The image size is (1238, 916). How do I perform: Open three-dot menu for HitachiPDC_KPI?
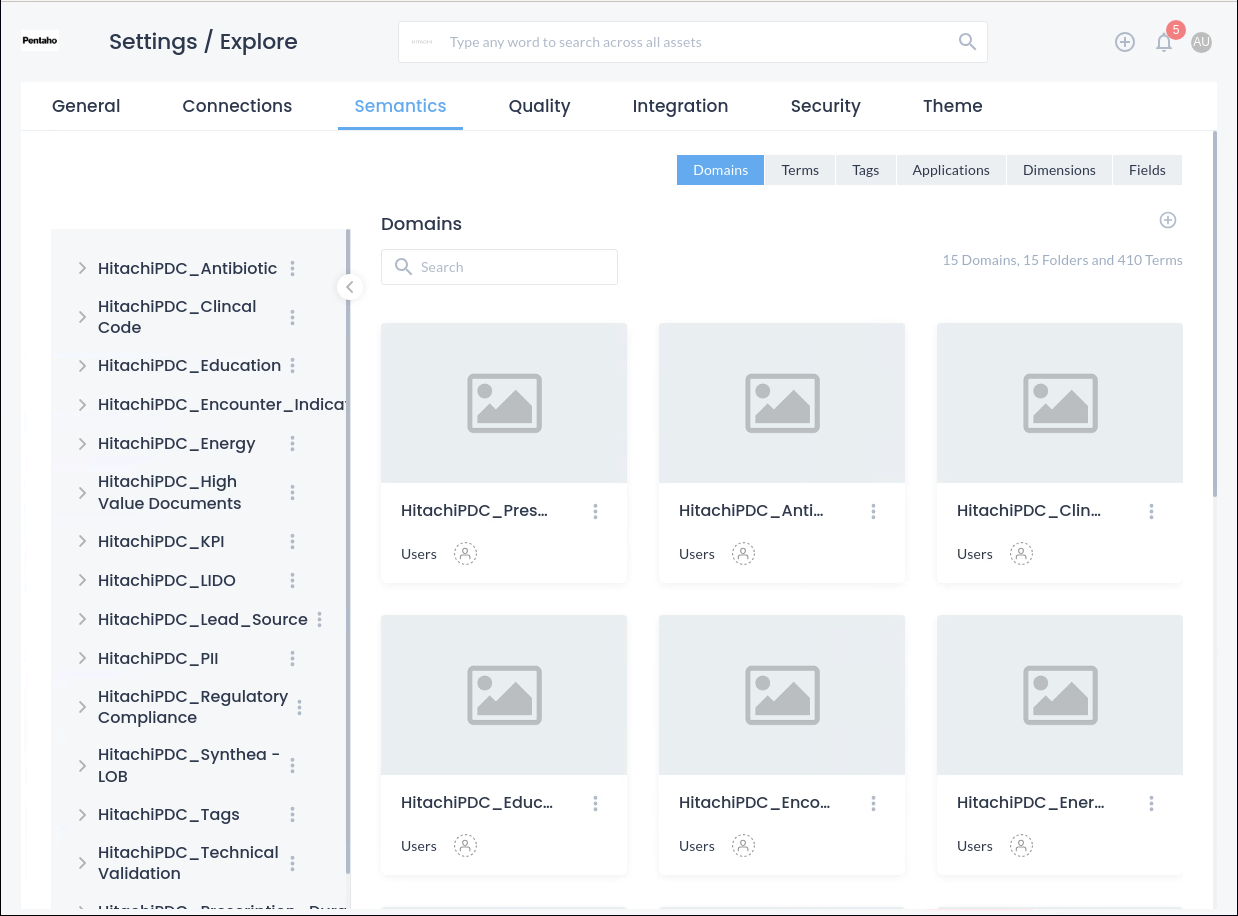[292, 541]
